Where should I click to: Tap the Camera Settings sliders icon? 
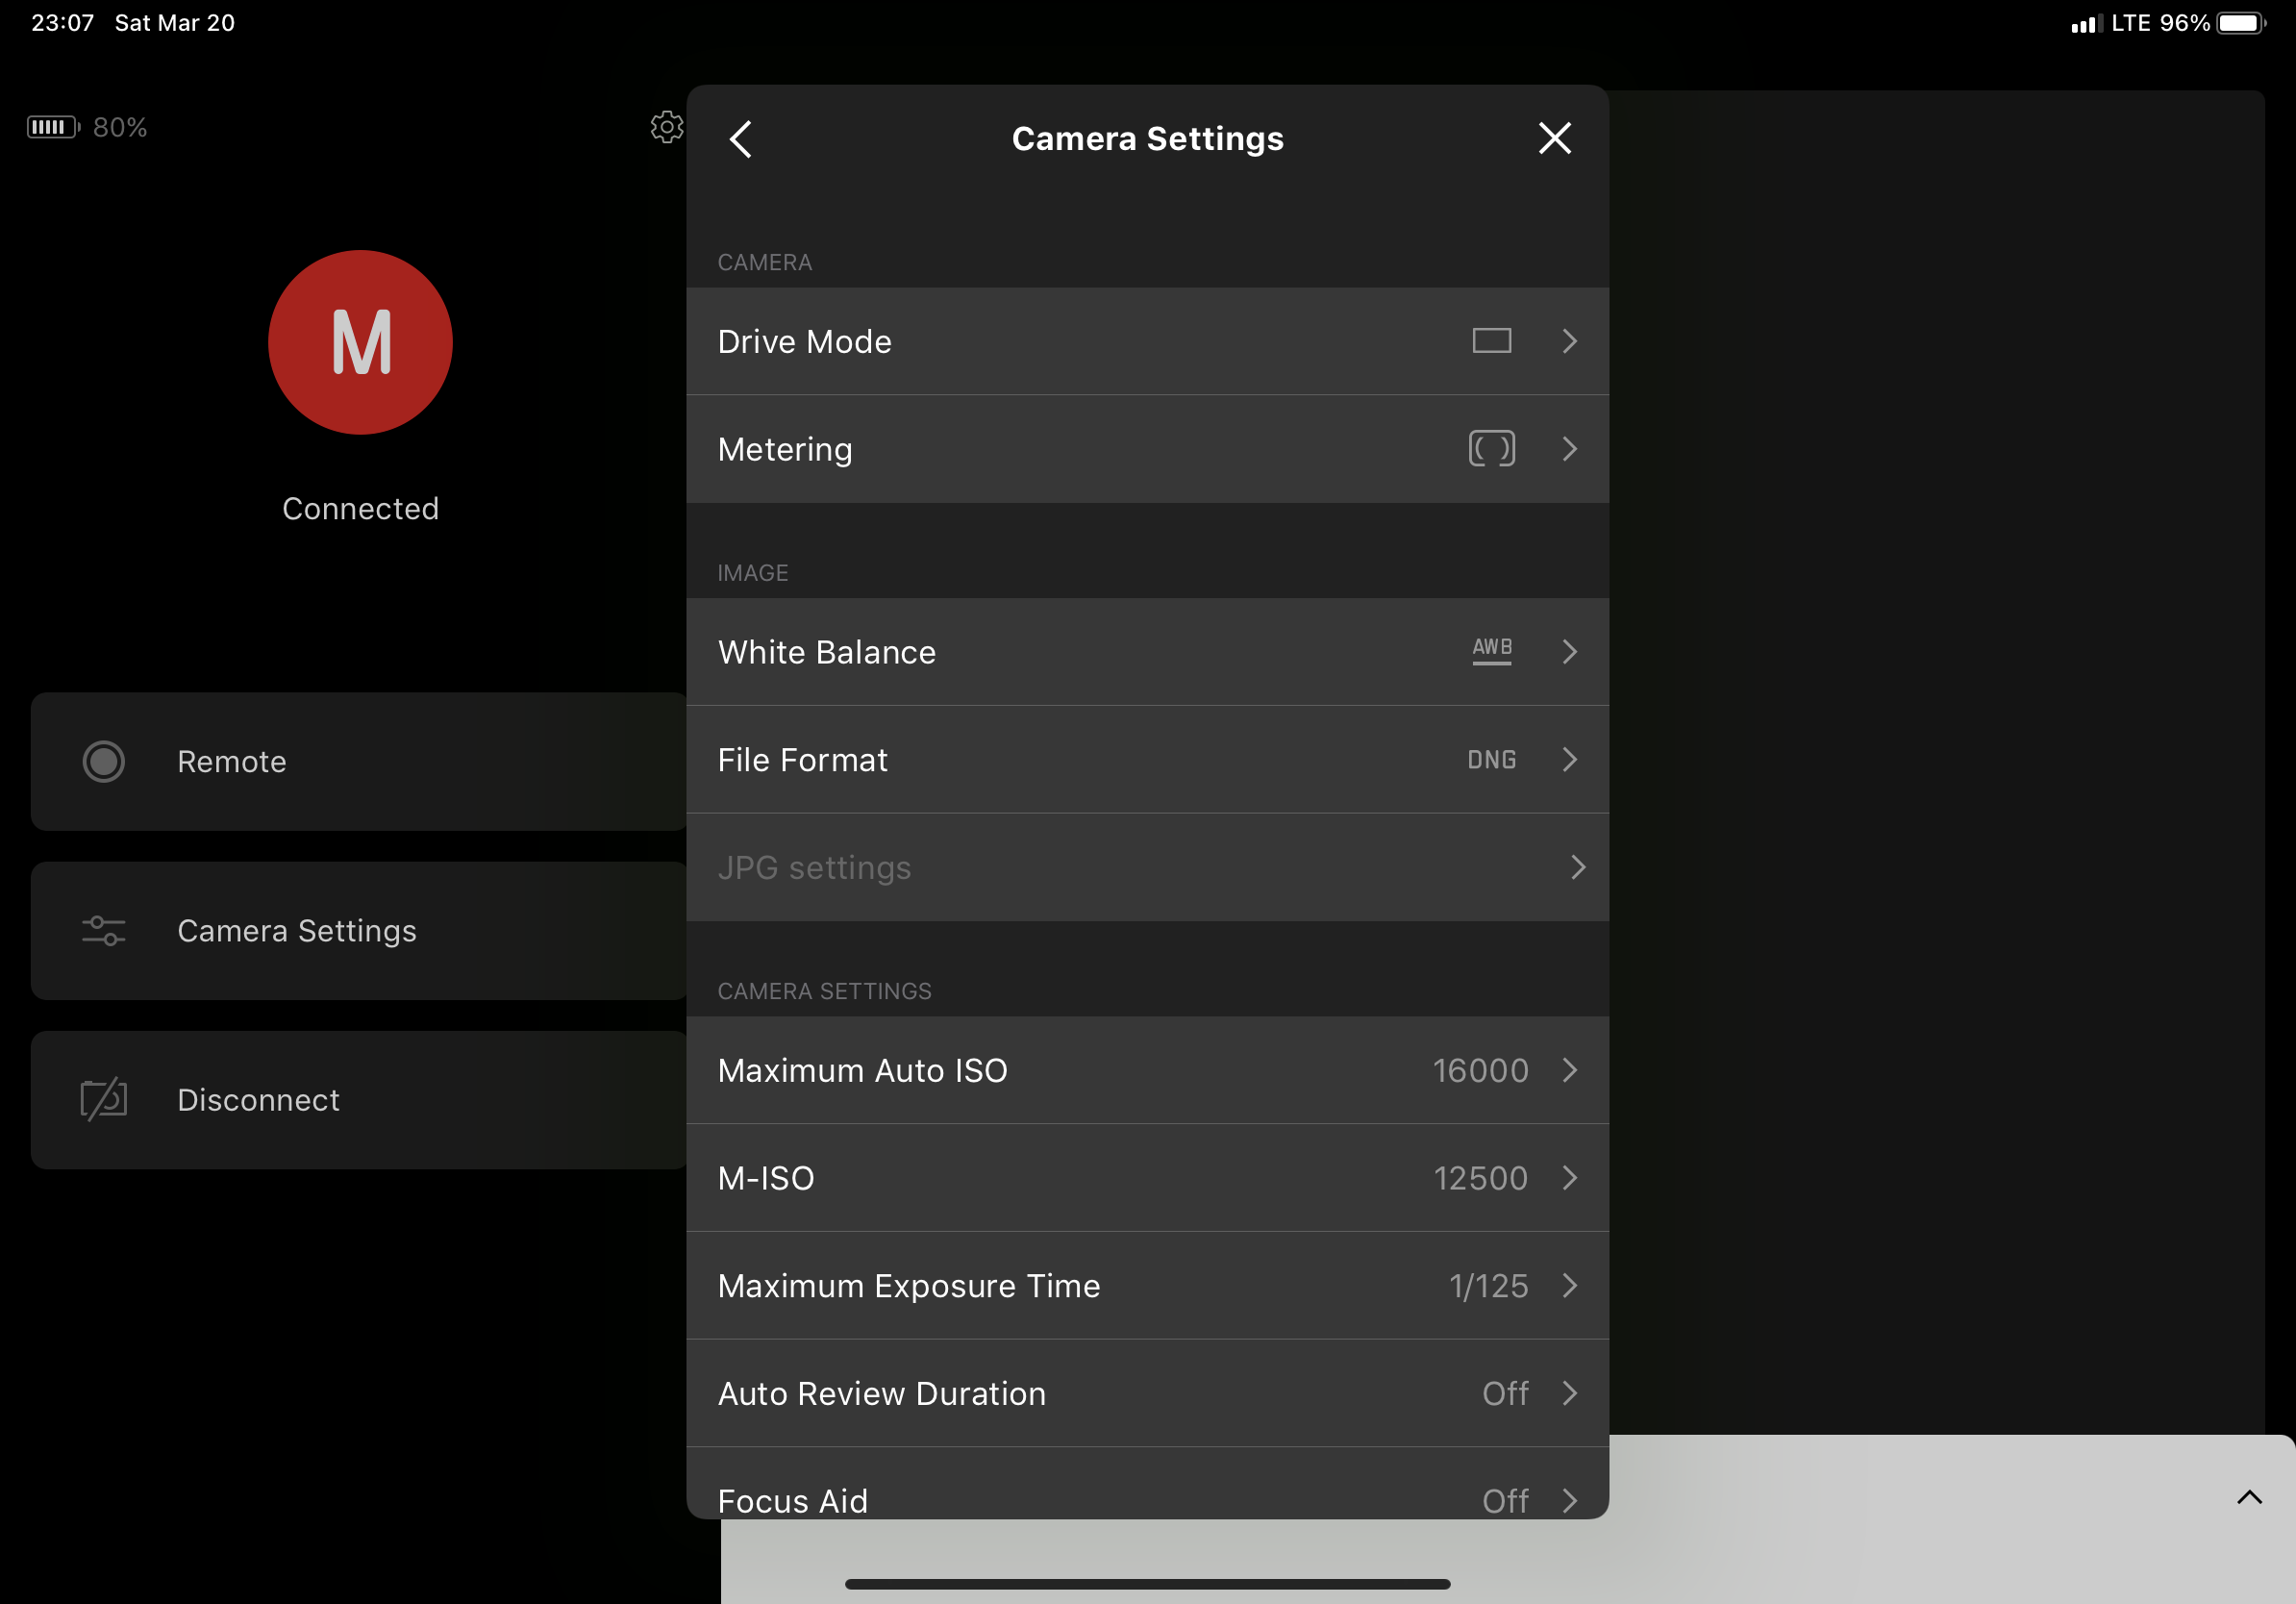[103, 931]
